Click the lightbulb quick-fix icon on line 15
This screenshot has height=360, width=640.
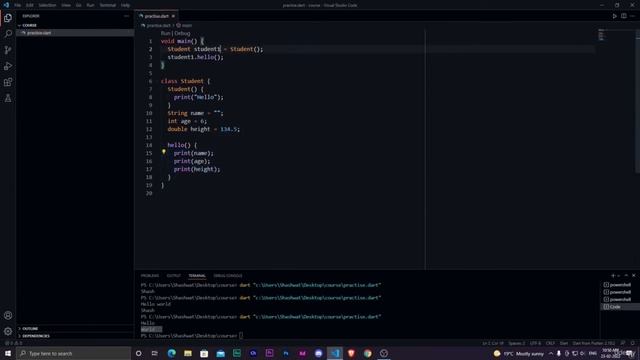click(x=164, y=151)
